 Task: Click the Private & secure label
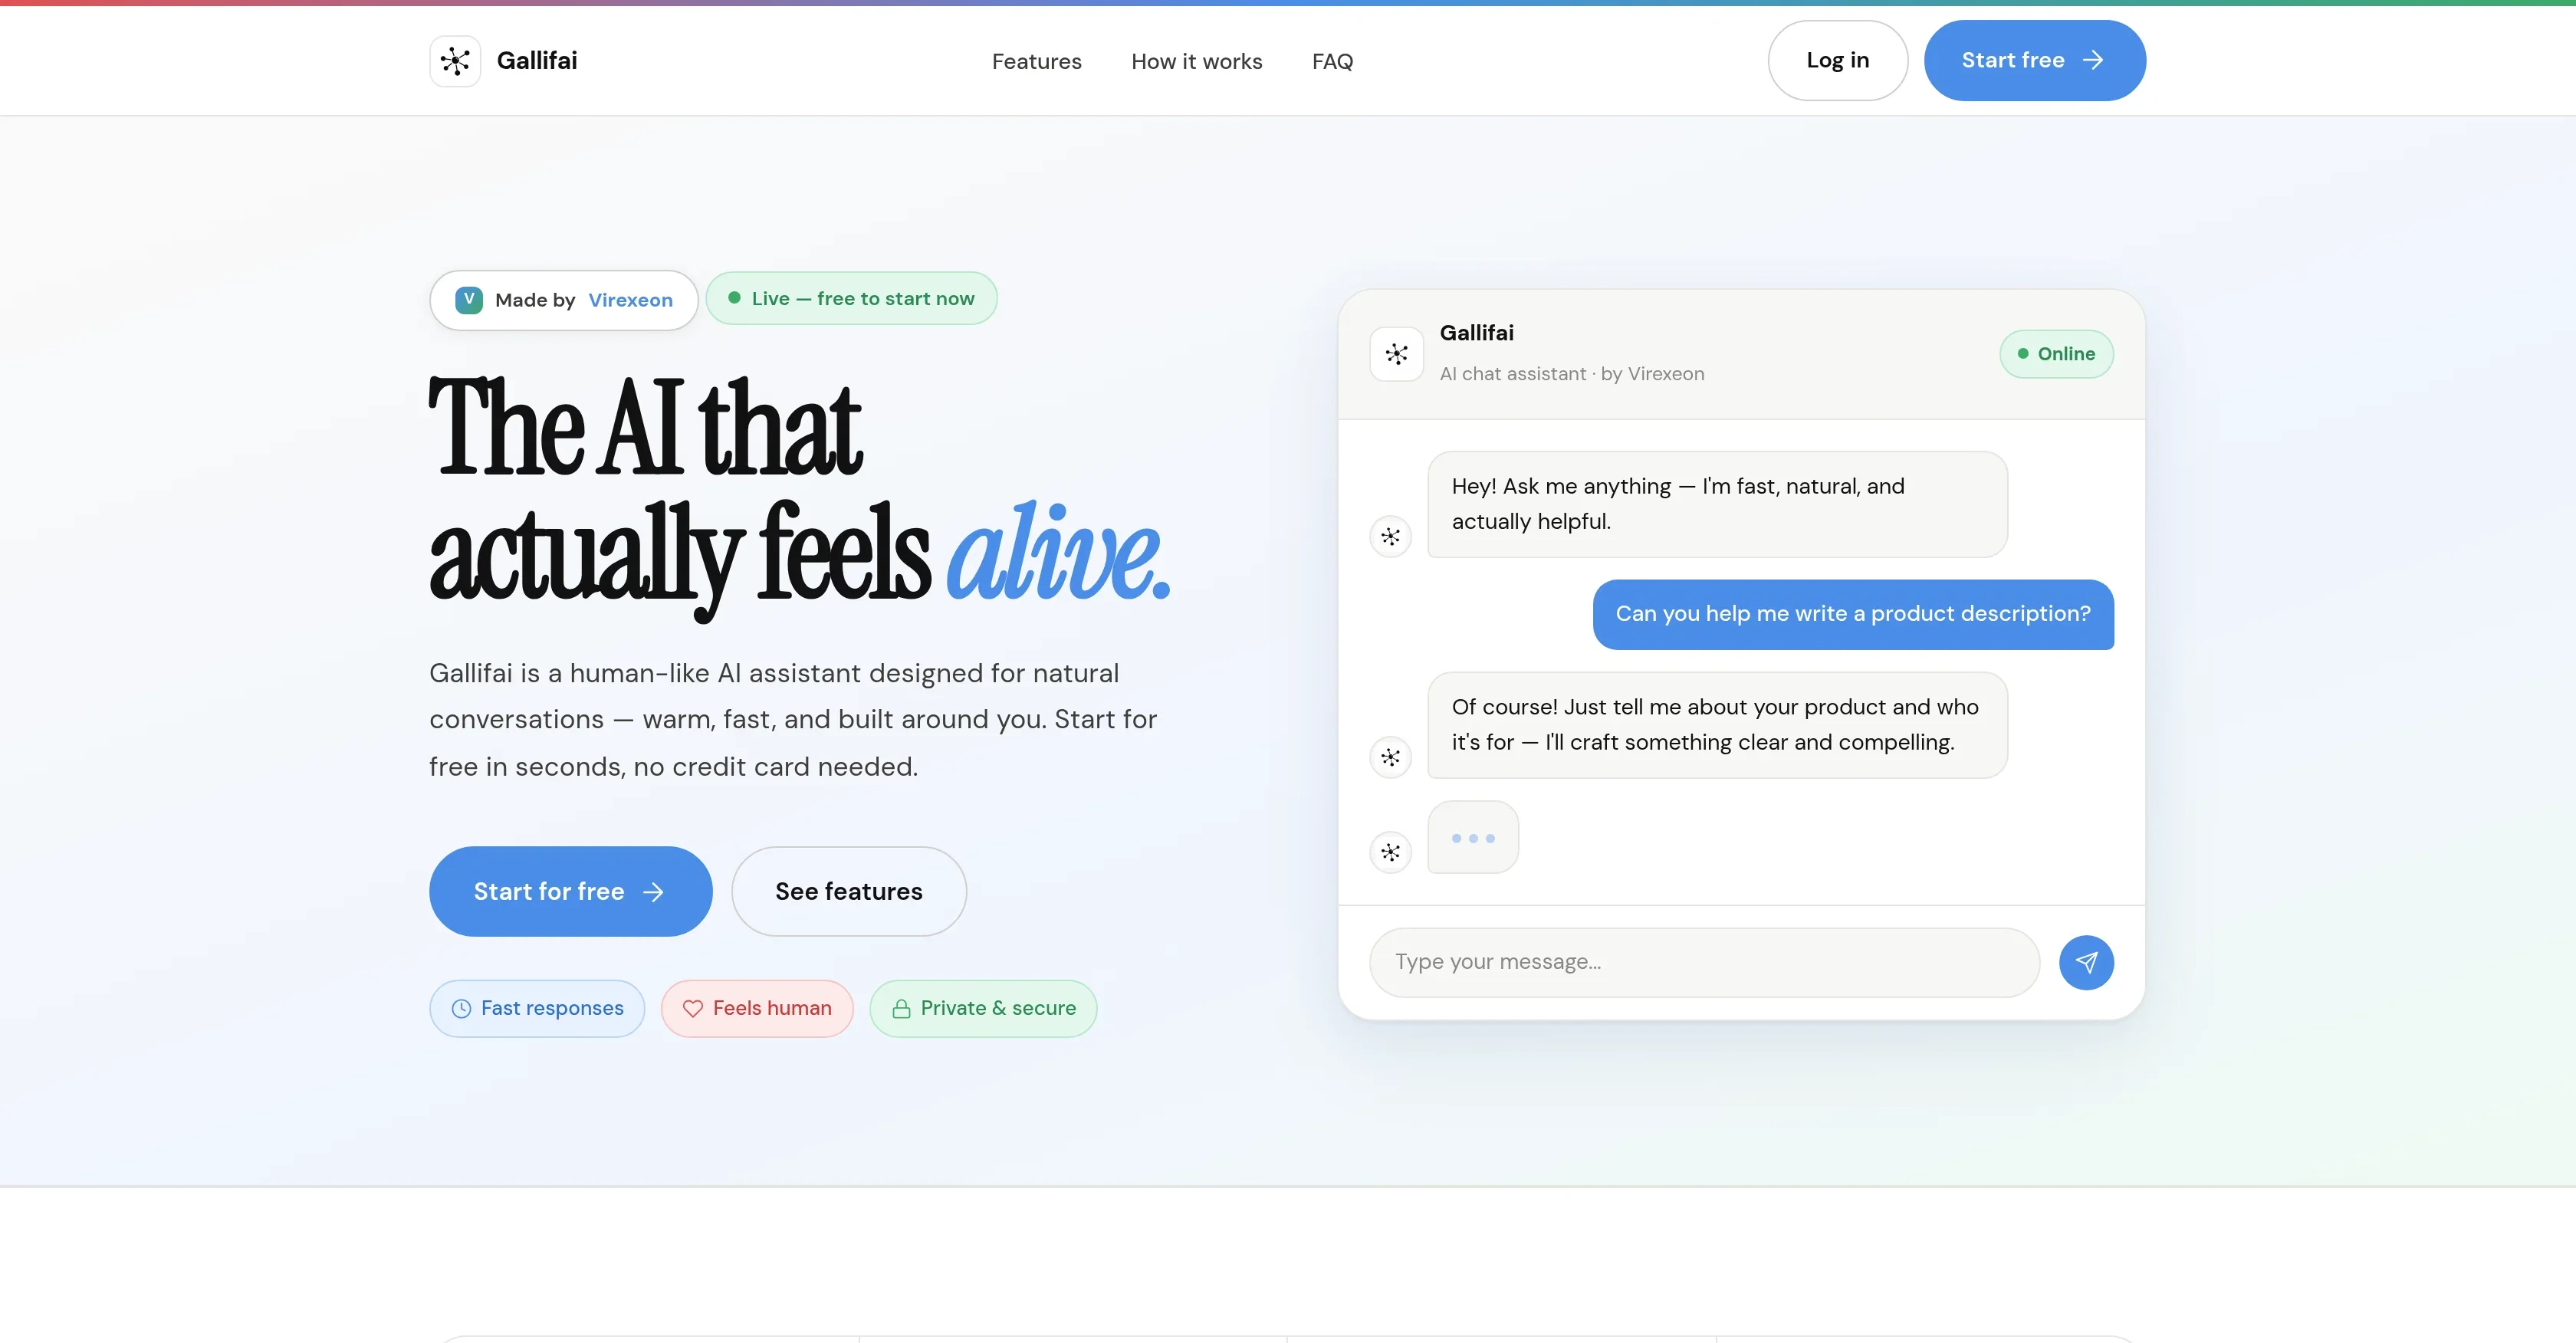click(x=998, y=1008)
